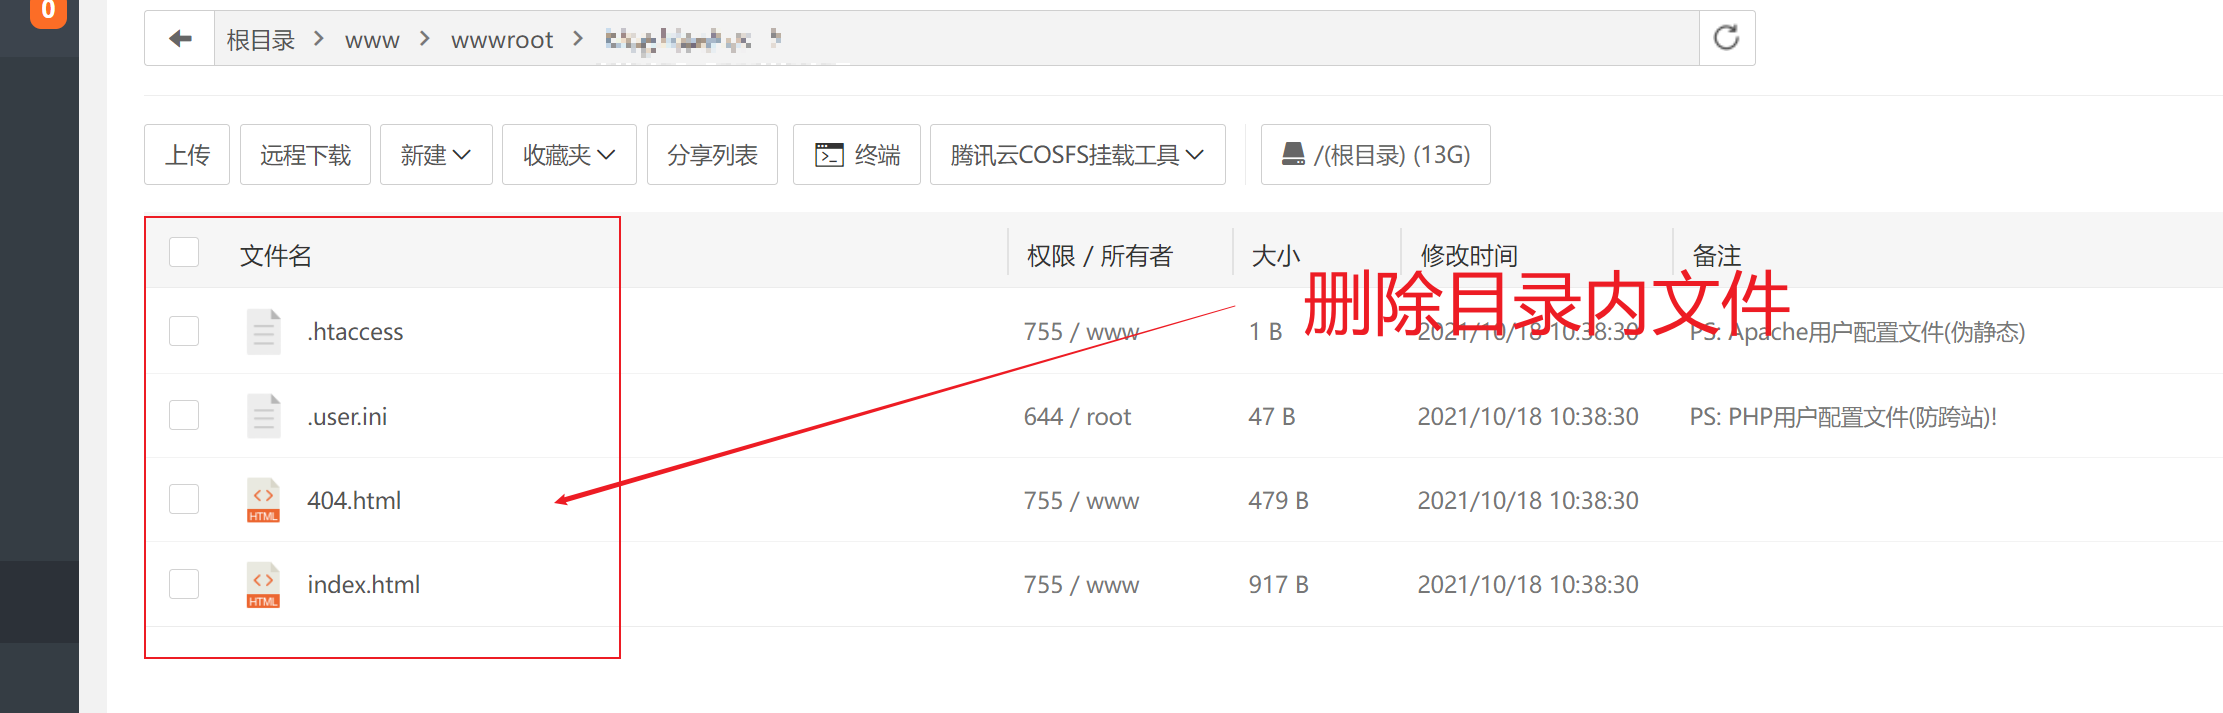This screenshot has width=2223, height=713.
Task: Open the 404.html file name
Action: (x=354, y=500)
